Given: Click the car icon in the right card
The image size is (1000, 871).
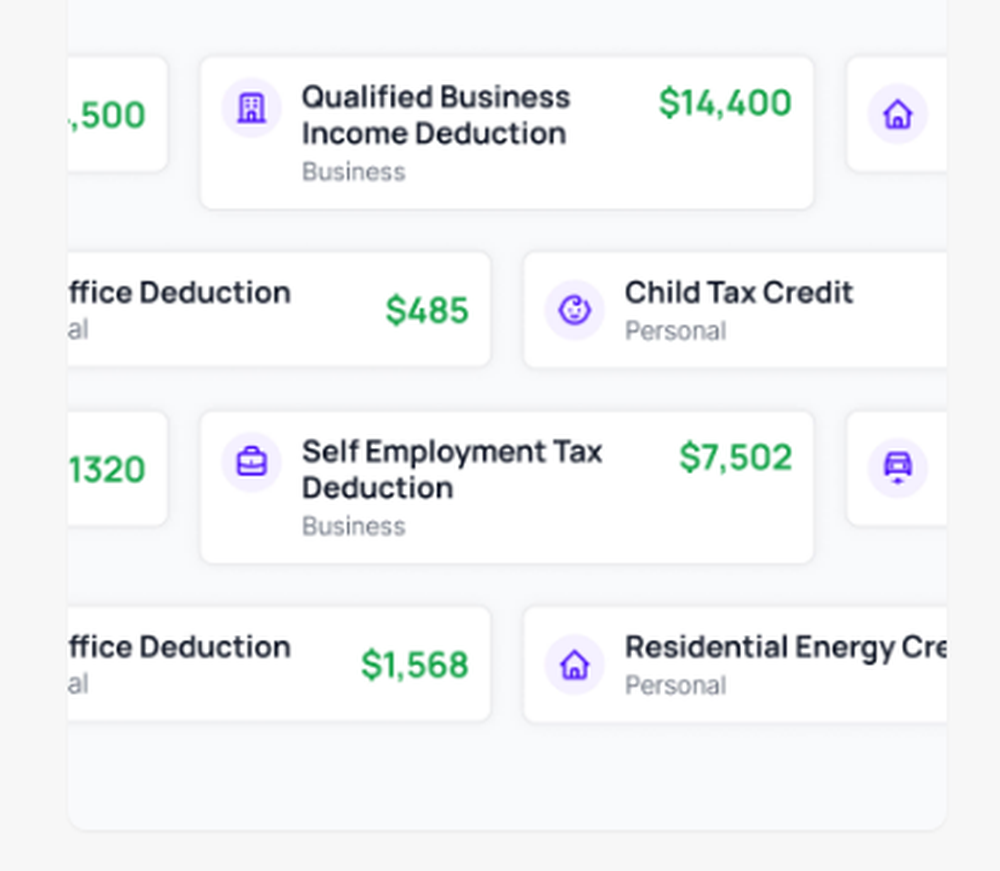Looking at the screenshot, I should point(897,467).
